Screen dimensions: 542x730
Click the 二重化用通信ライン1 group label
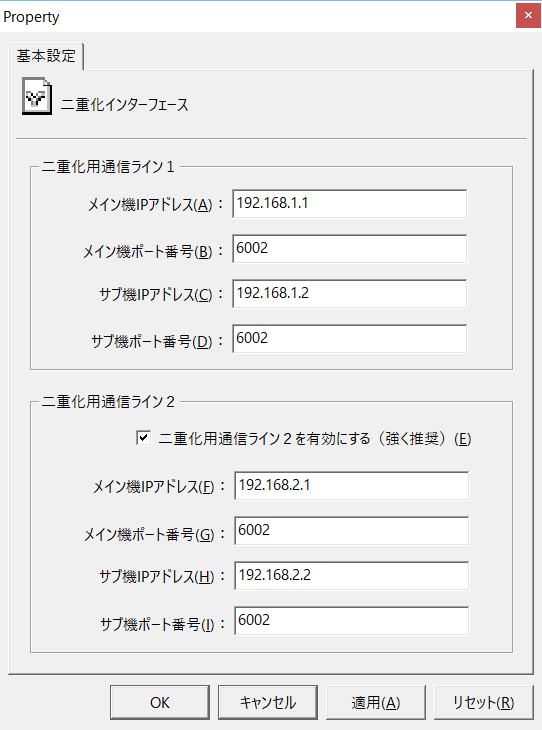click(108, 167)
